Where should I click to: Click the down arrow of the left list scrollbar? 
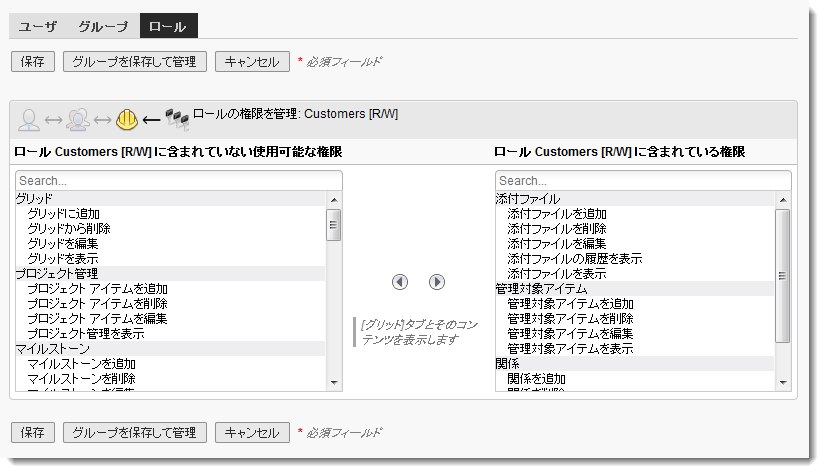(334, 383)
